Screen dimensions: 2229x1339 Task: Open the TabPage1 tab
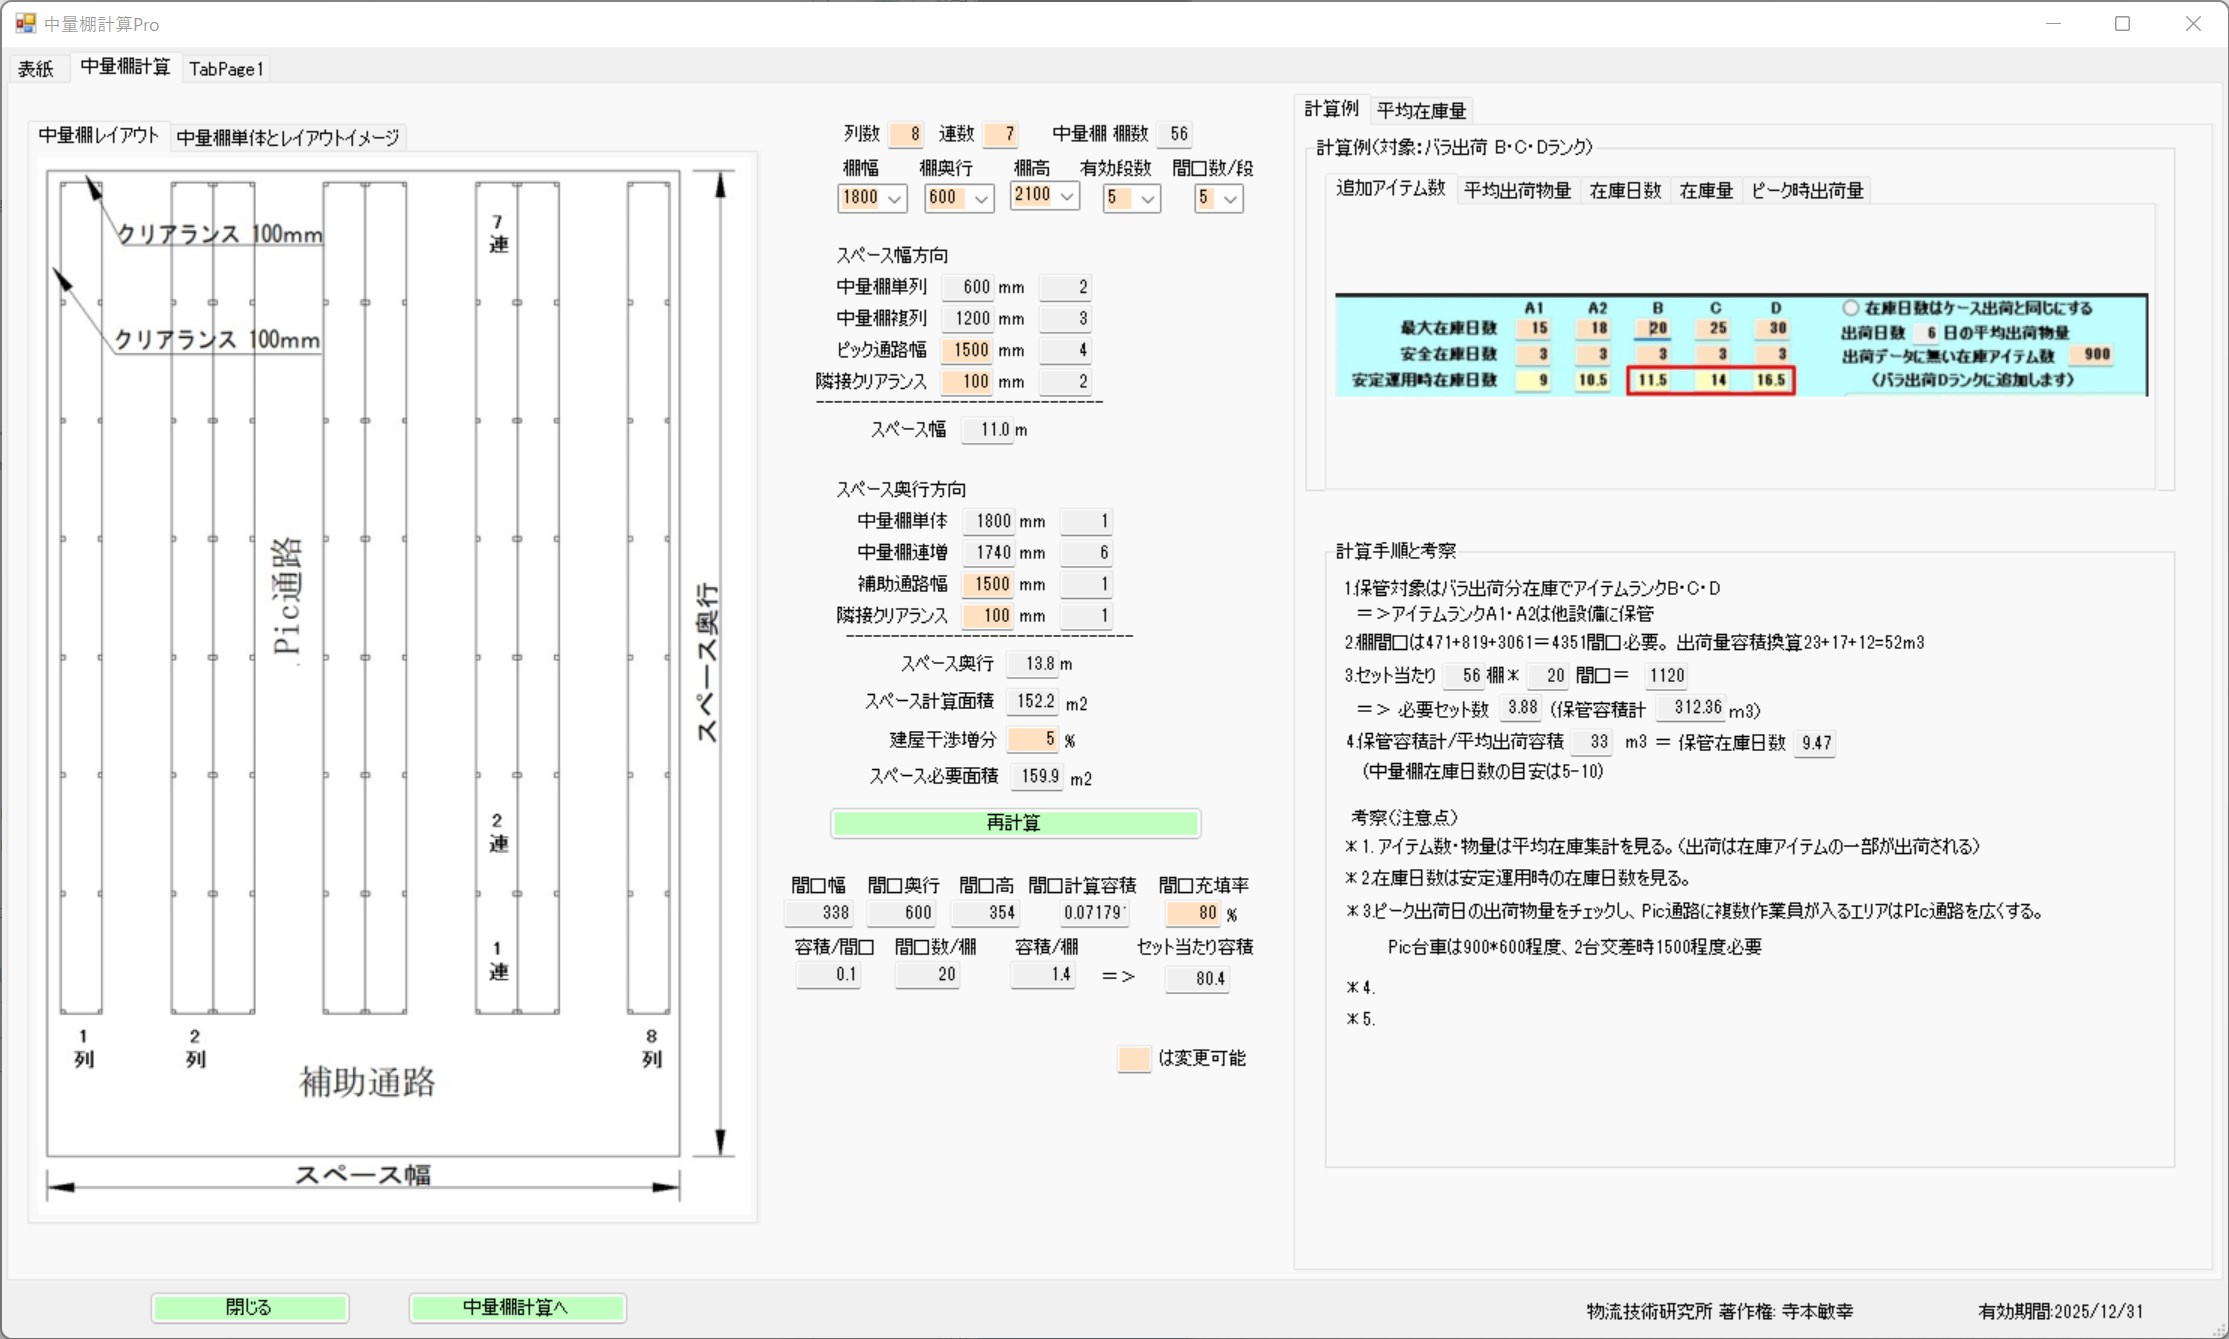point(226,69)
